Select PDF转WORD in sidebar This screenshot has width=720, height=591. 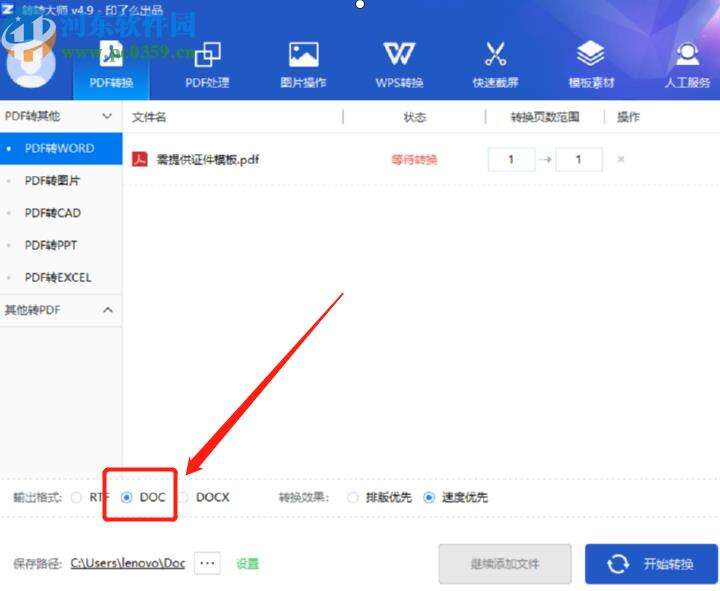(x=61, y=149)
